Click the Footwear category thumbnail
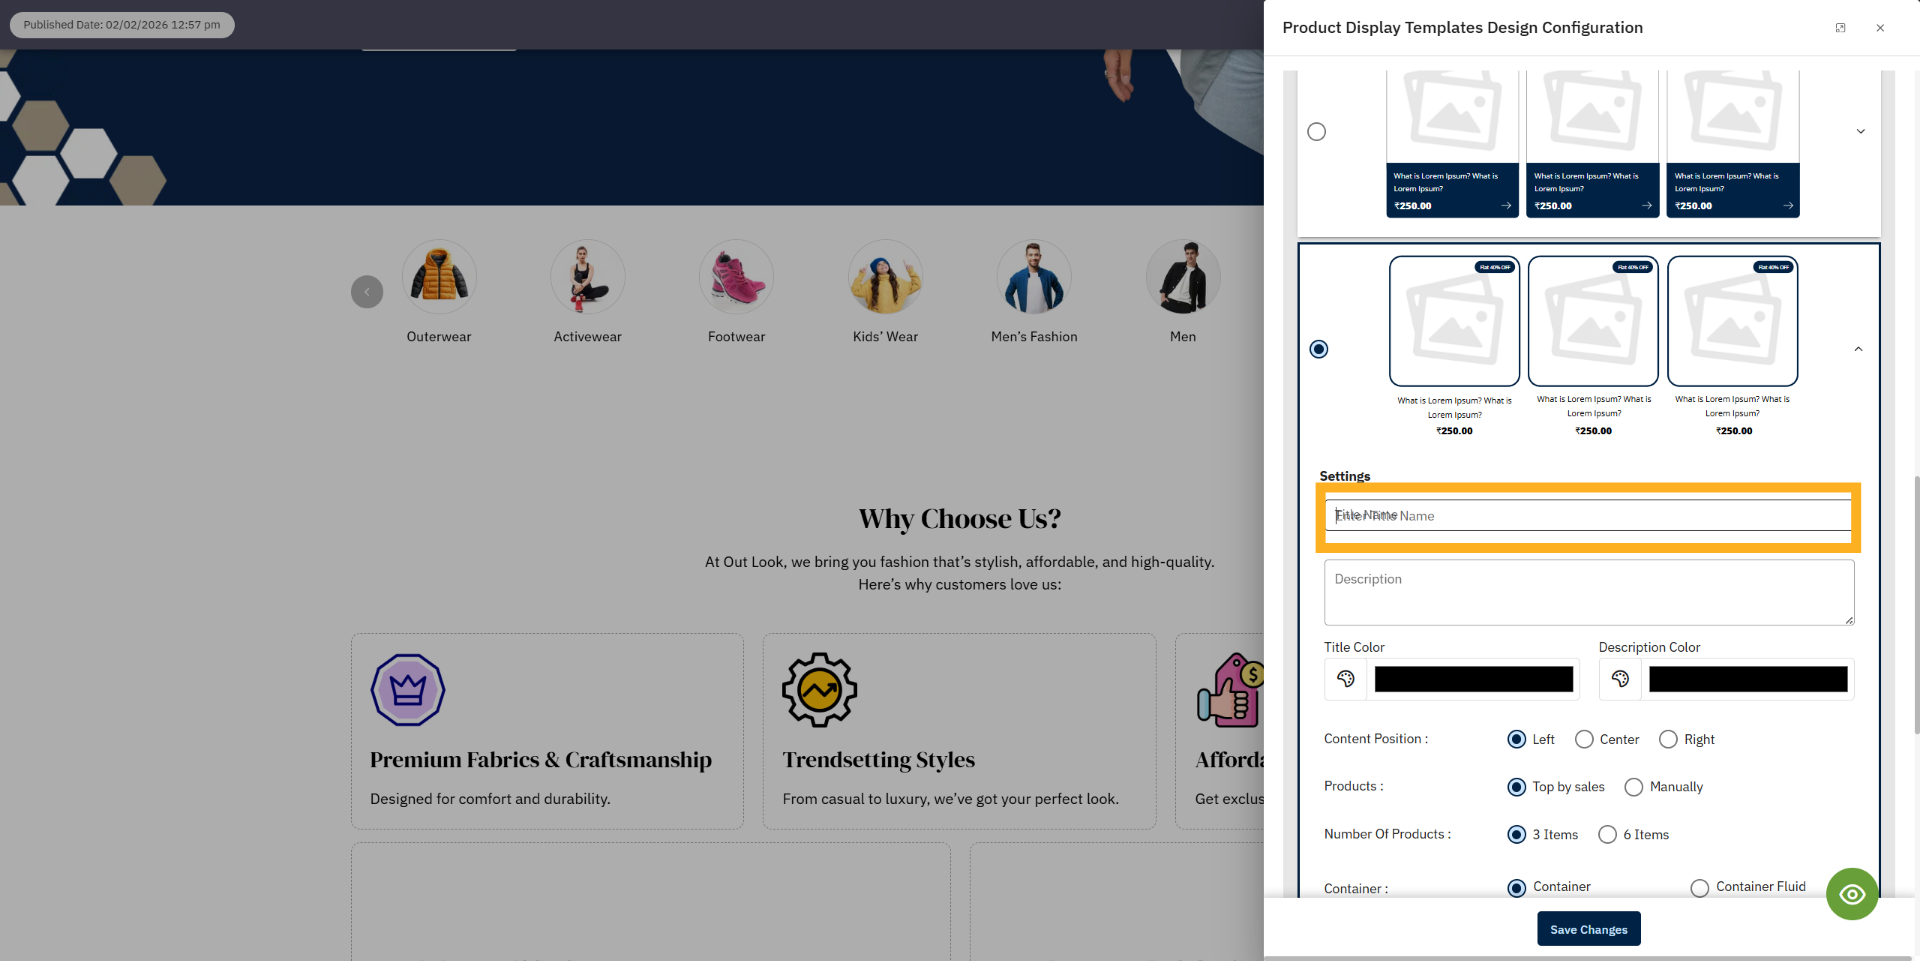Viewport: 1920px width, 961px height. 736,276
